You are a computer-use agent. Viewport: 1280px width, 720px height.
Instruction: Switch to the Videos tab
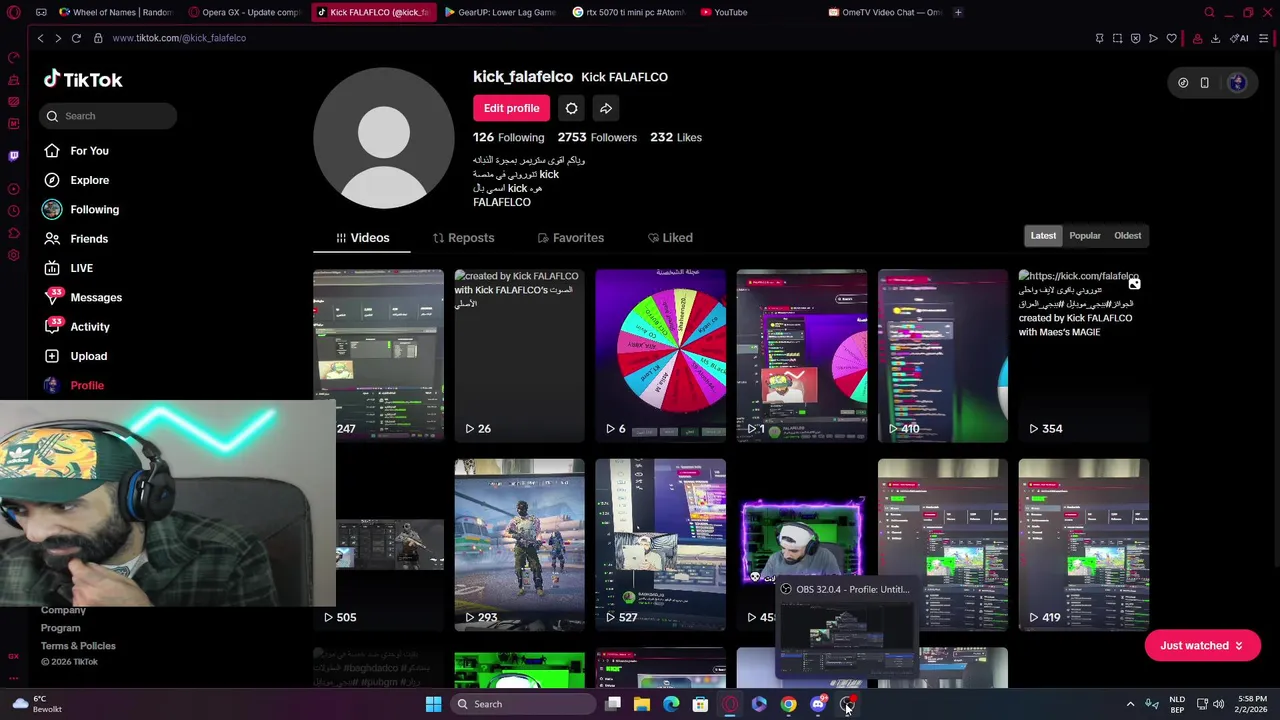(362, 238)
